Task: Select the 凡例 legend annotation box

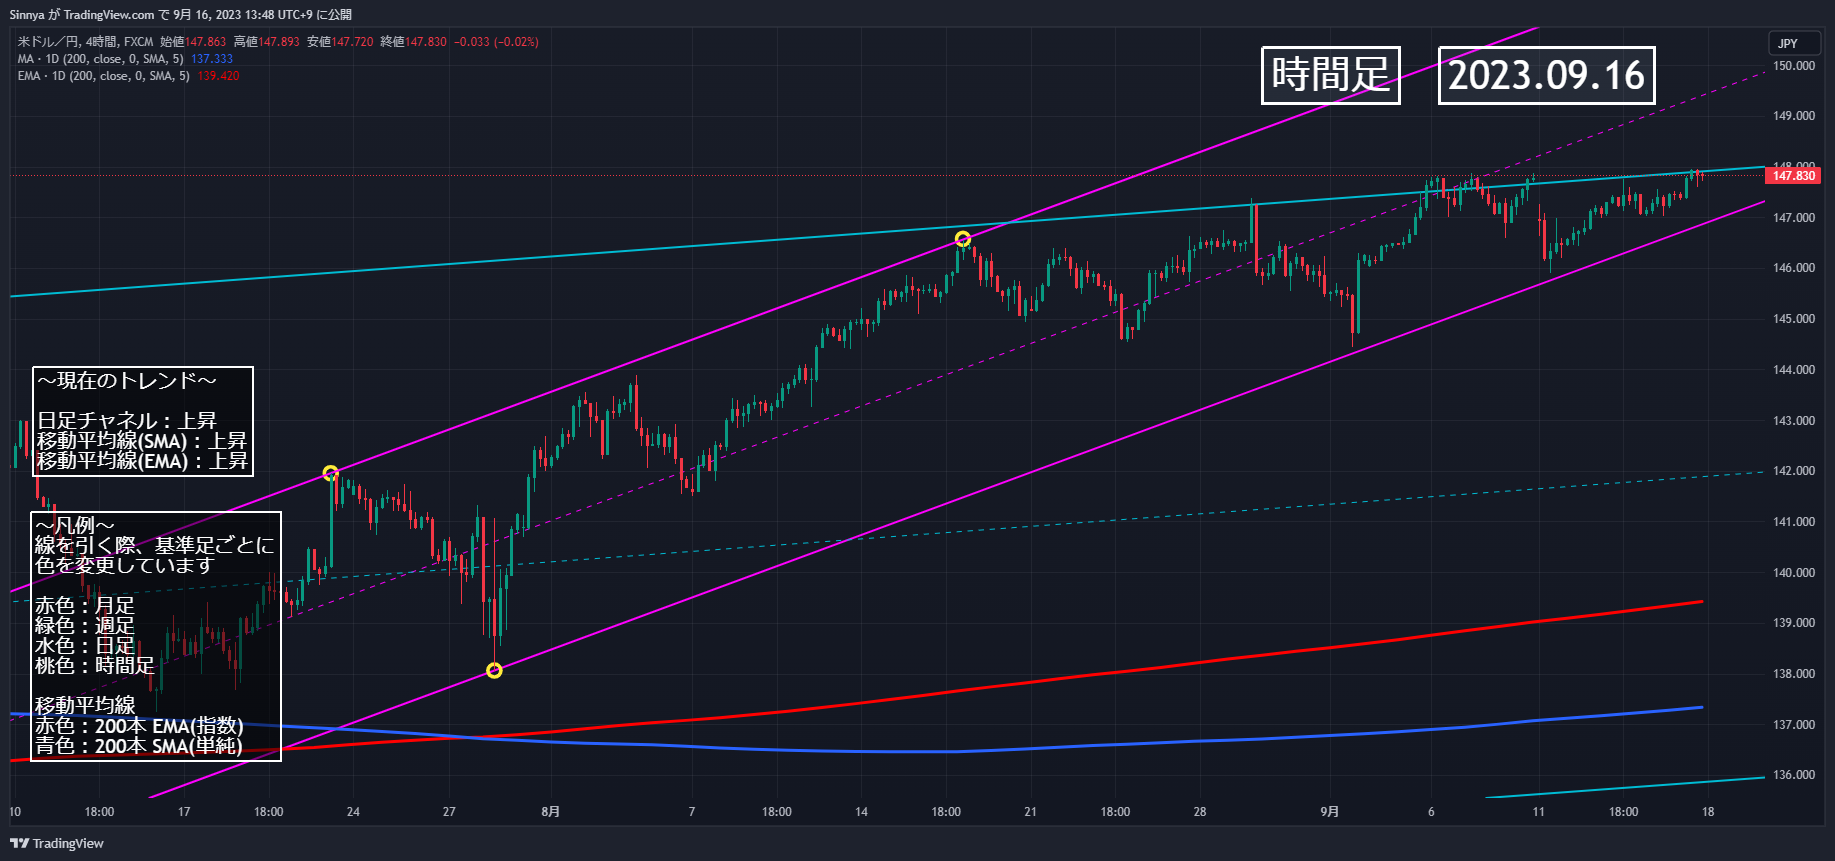Action: pyautogui.click(x=156, y=637)
